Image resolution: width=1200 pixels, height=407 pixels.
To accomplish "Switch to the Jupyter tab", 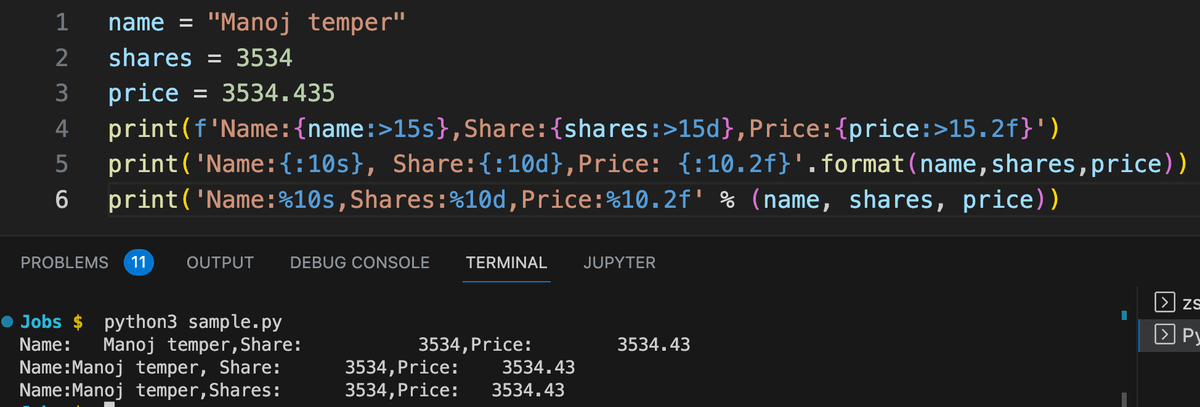I will (x=619, y=263).
